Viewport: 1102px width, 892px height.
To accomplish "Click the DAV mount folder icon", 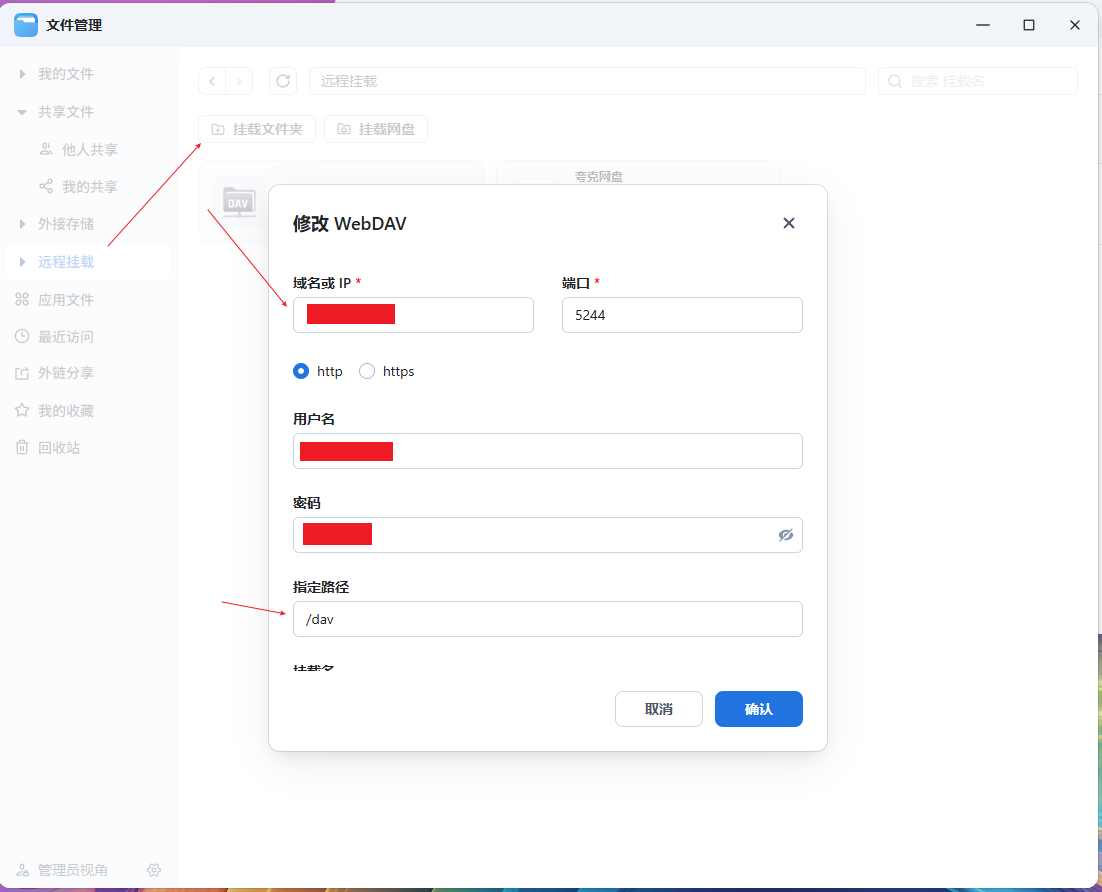I will click(238, 201).
